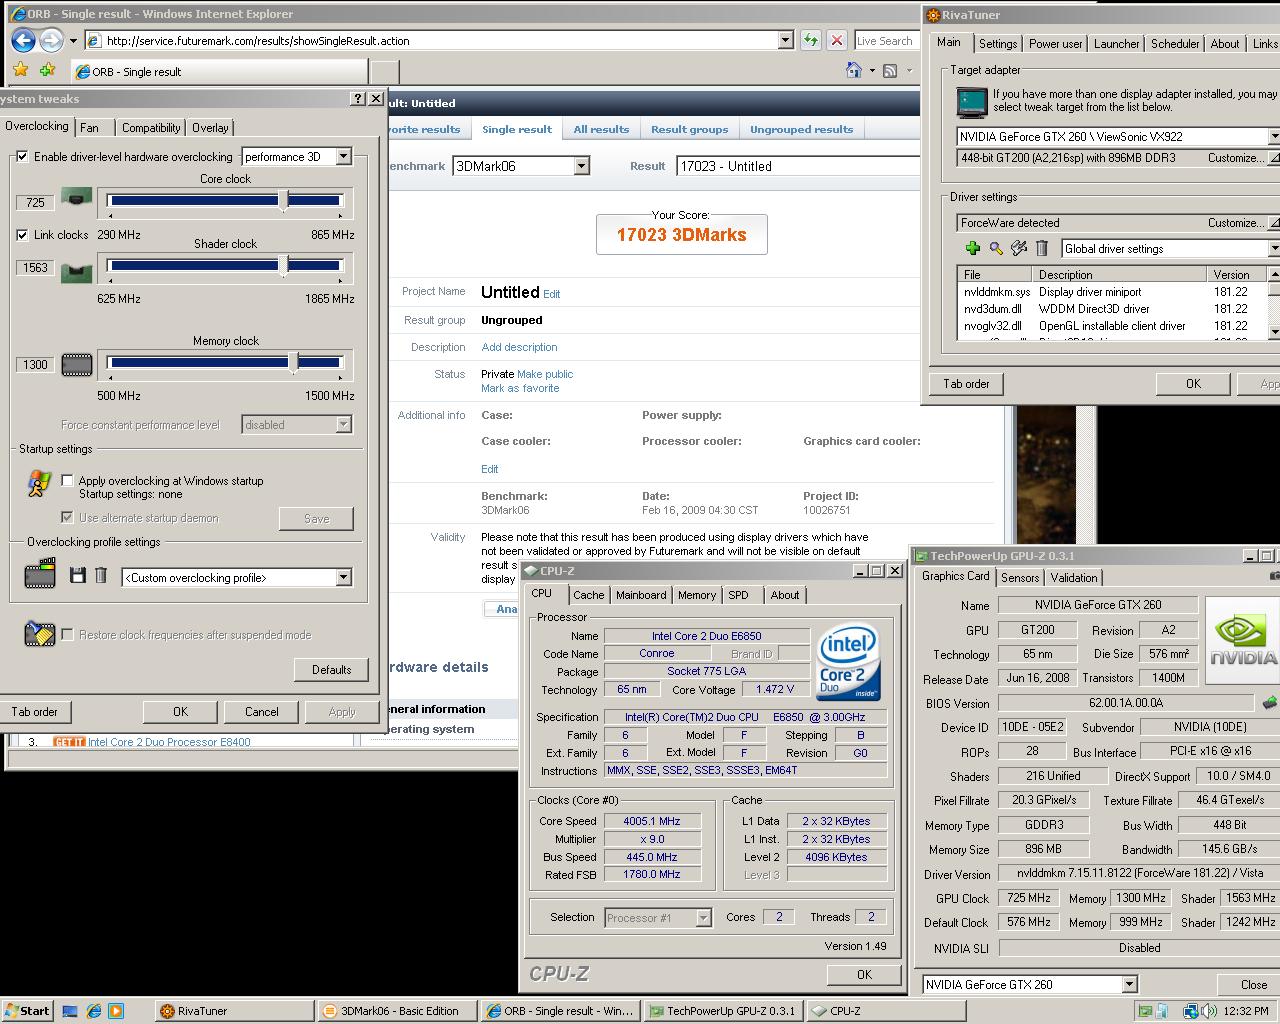
Task: Click the monitor icon beside Target adapter
Action: (971, 102)
